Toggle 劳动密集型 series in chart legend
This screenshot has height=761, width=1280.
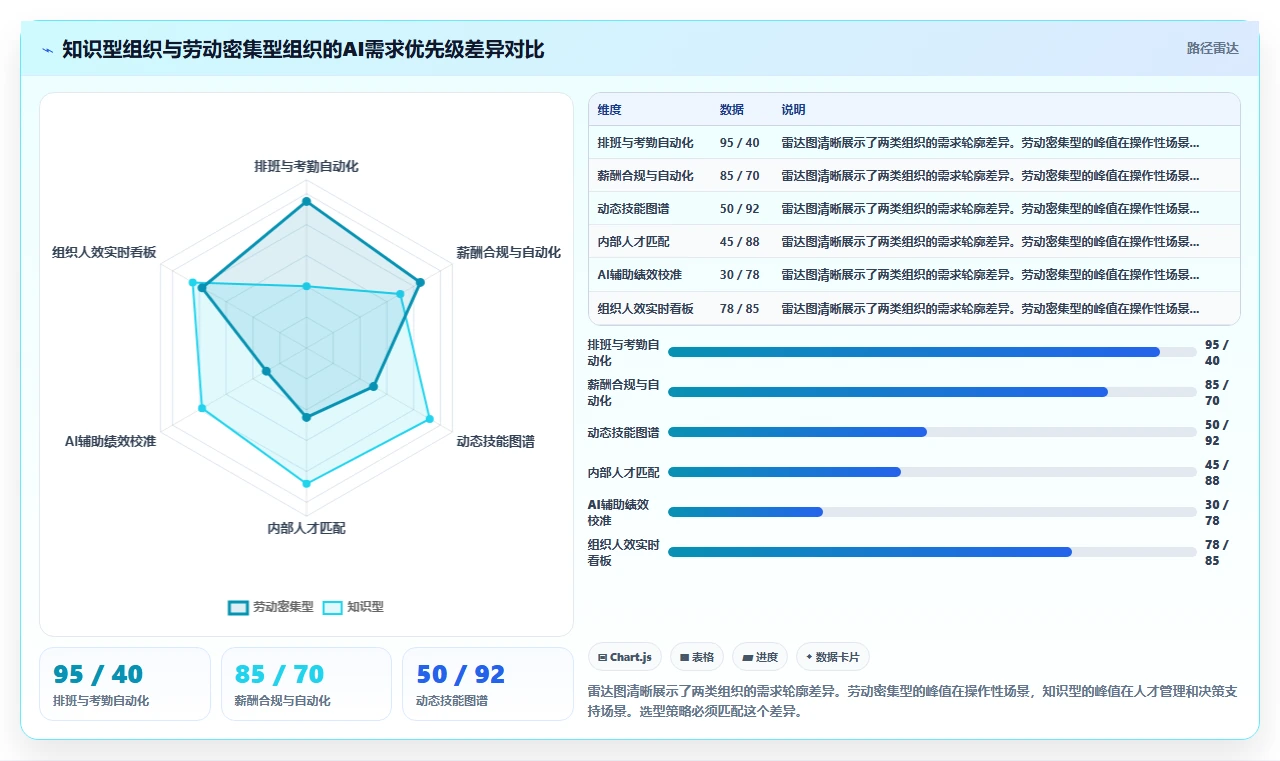(271, 607)
